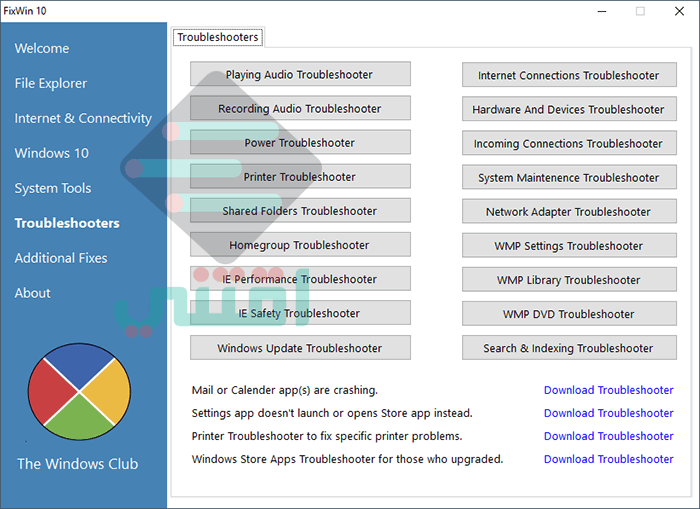Download Windows Store Apps troubleshooter
The height and width of the screenshot is (509, 700).
tap(608, 459)
